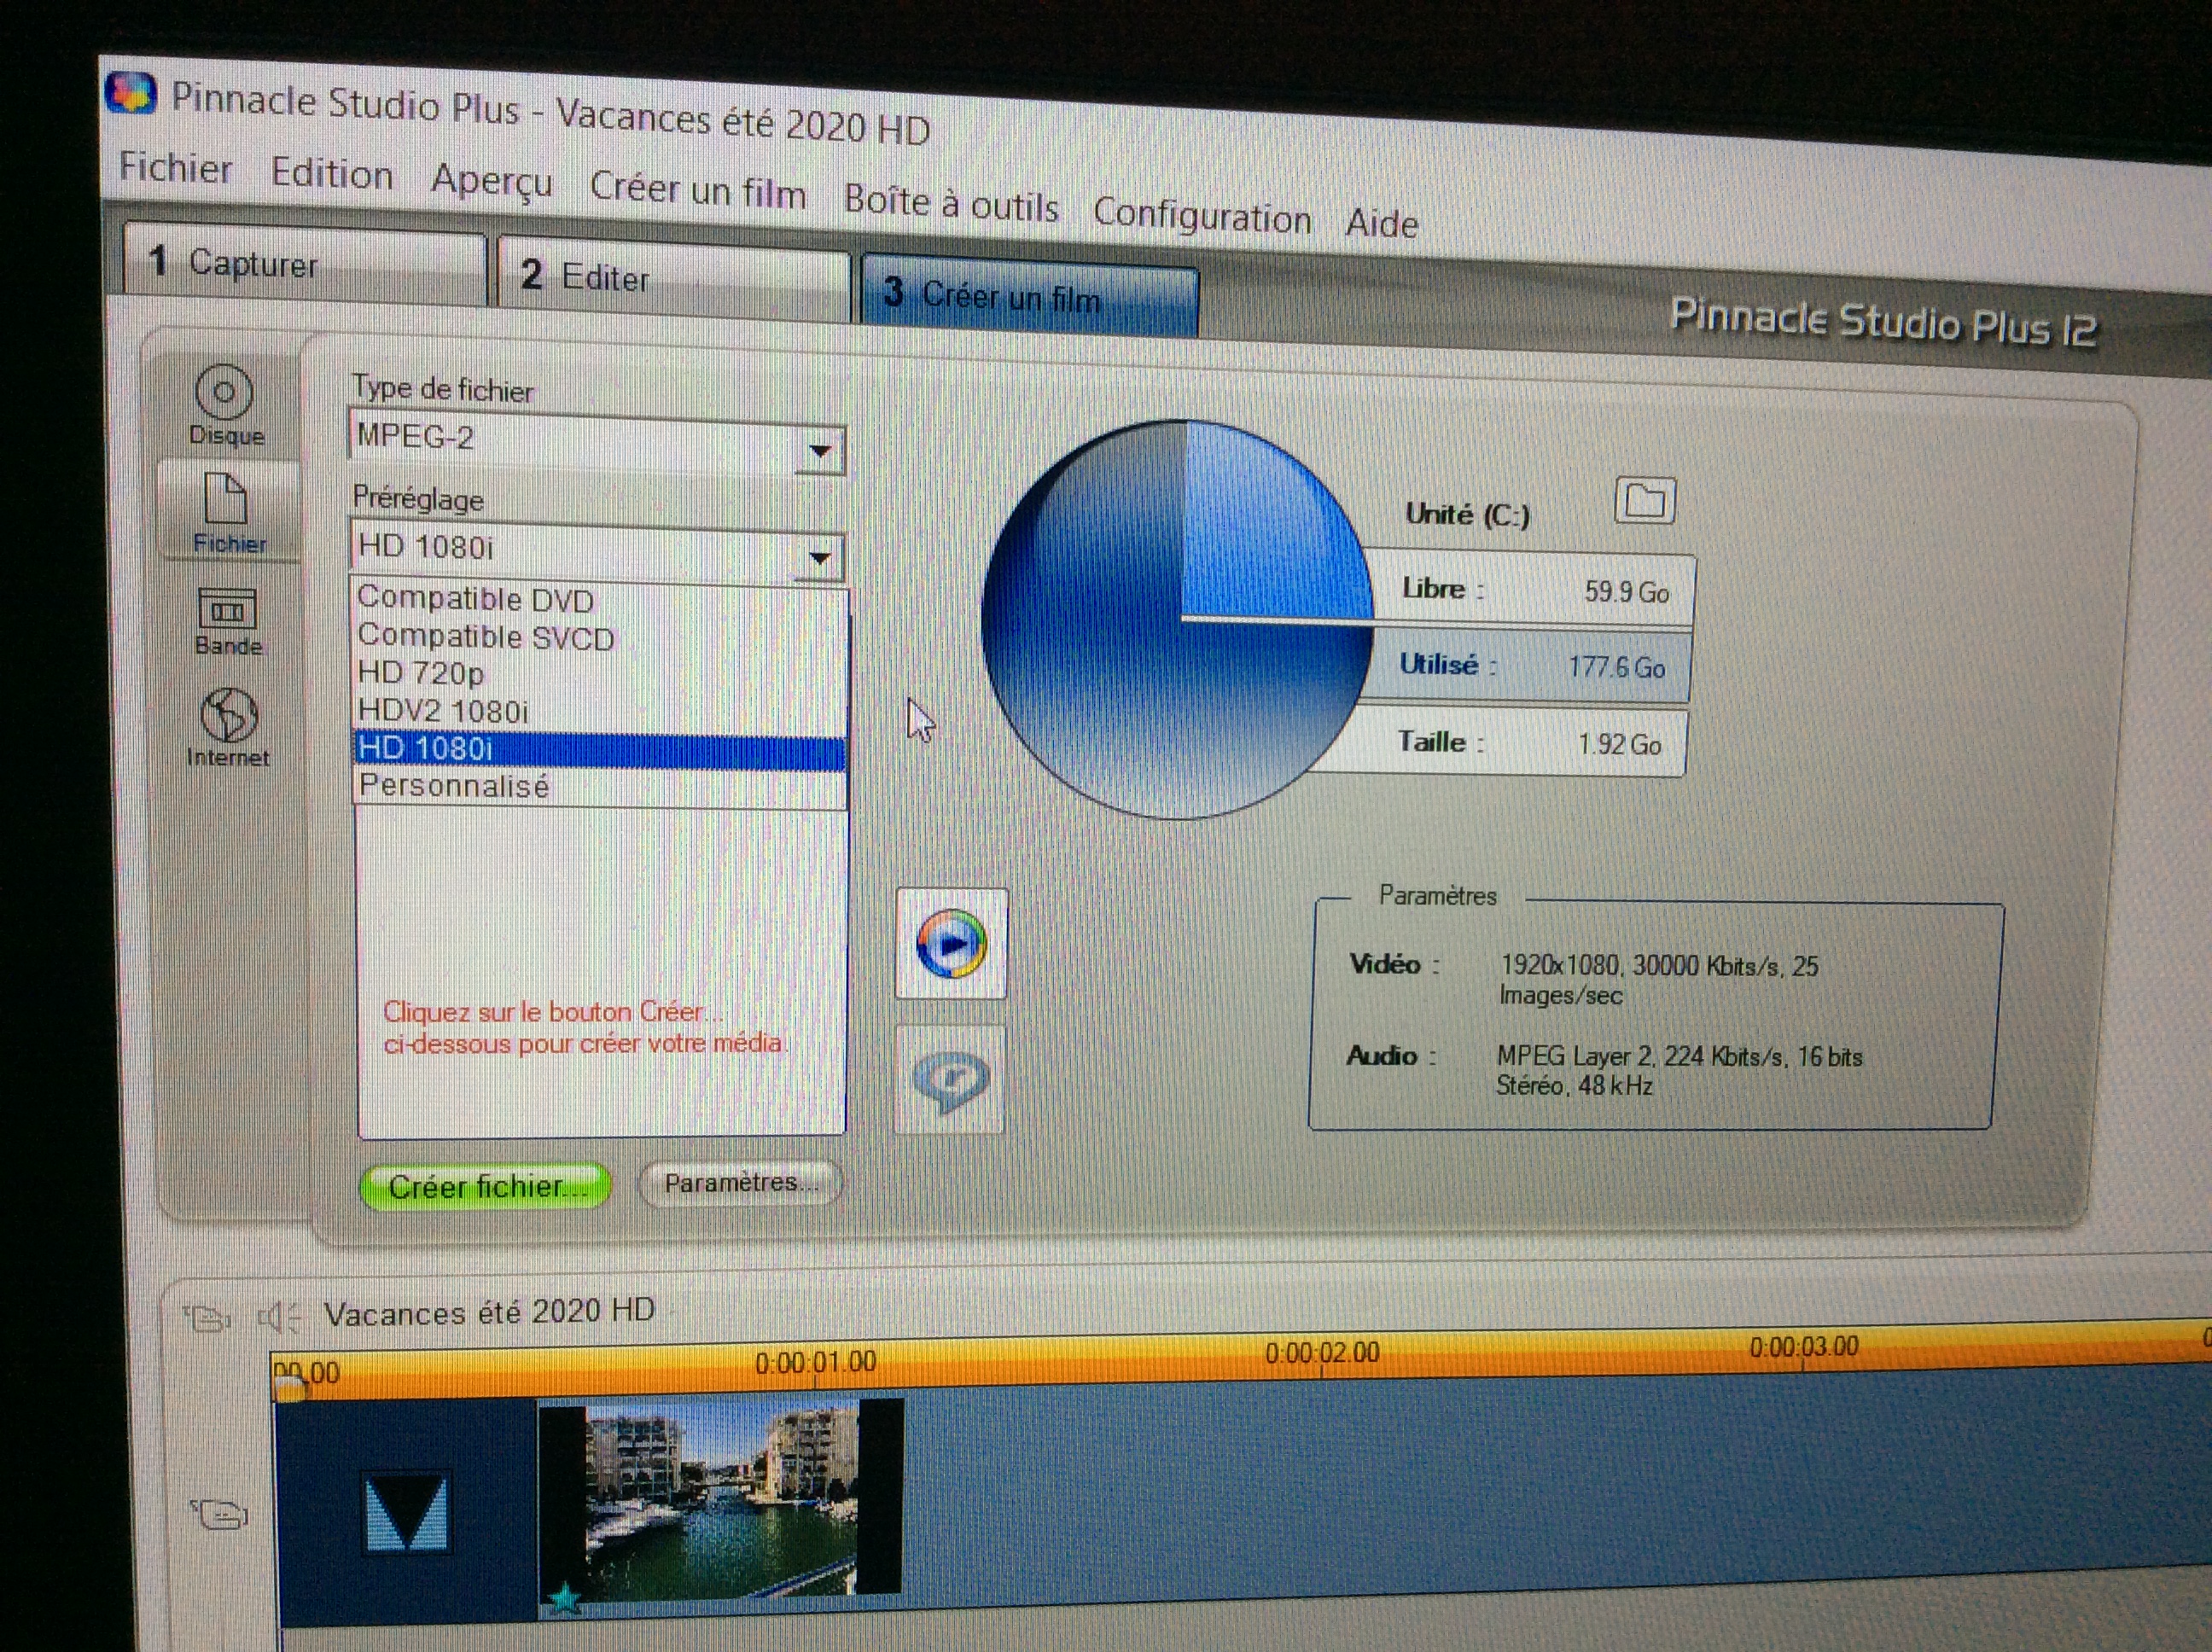Click the green Créer fichier button

(x=485, y=1187)
